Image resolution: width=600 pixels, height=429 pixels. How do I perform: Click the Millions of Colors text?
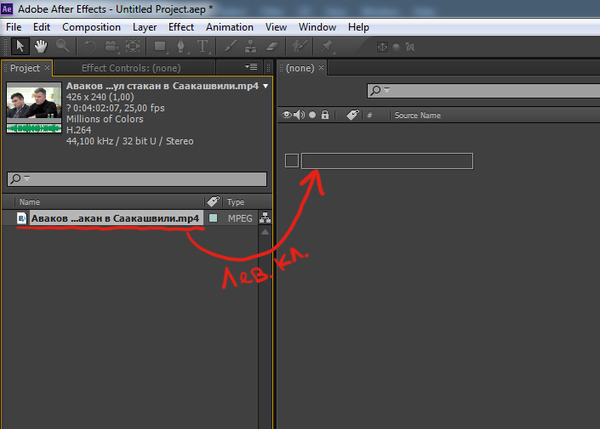(x=104, y=119)
